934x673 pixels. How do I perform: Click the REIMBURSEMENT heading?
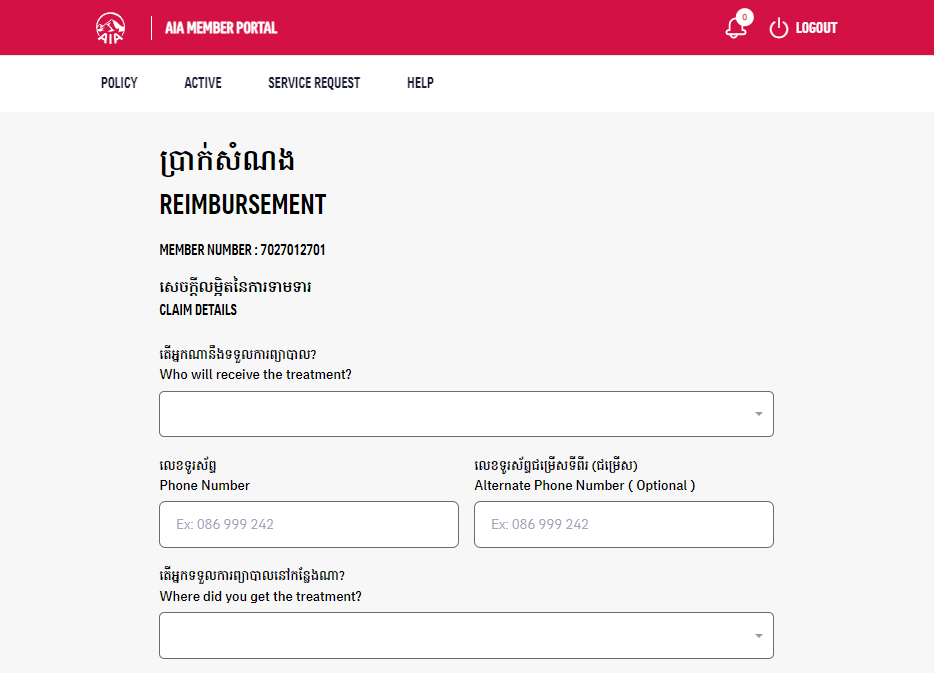(x=242, y=204)
